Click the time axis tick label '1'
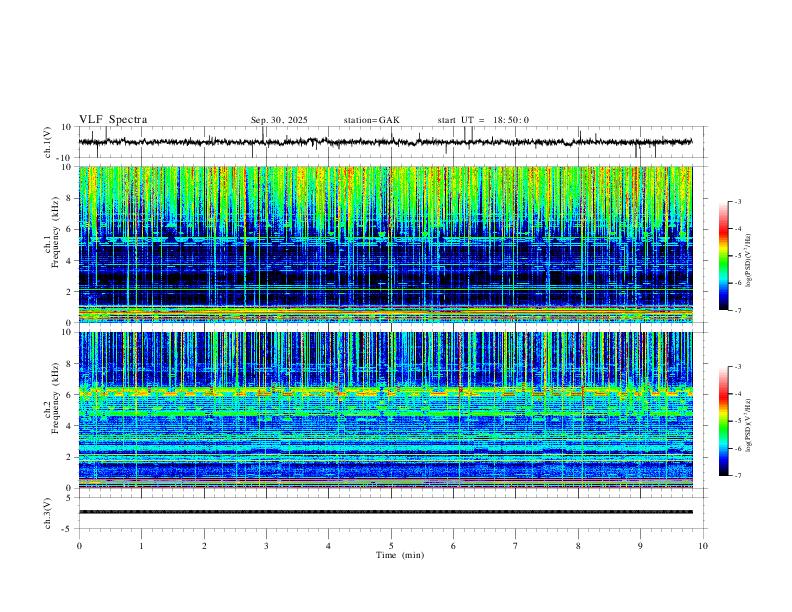Screen dimensions: 792x612 (141, 546)
